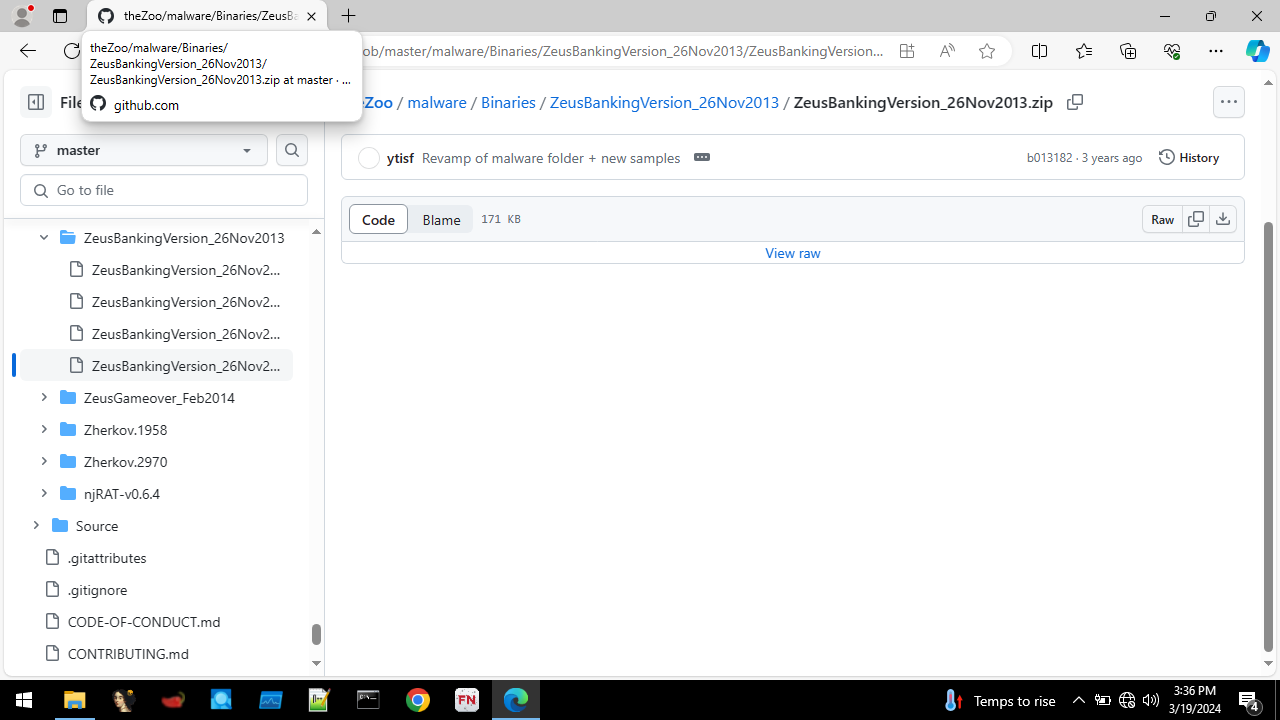
Task: Open the app installation icon in address bar
Action: coord(906,51)
